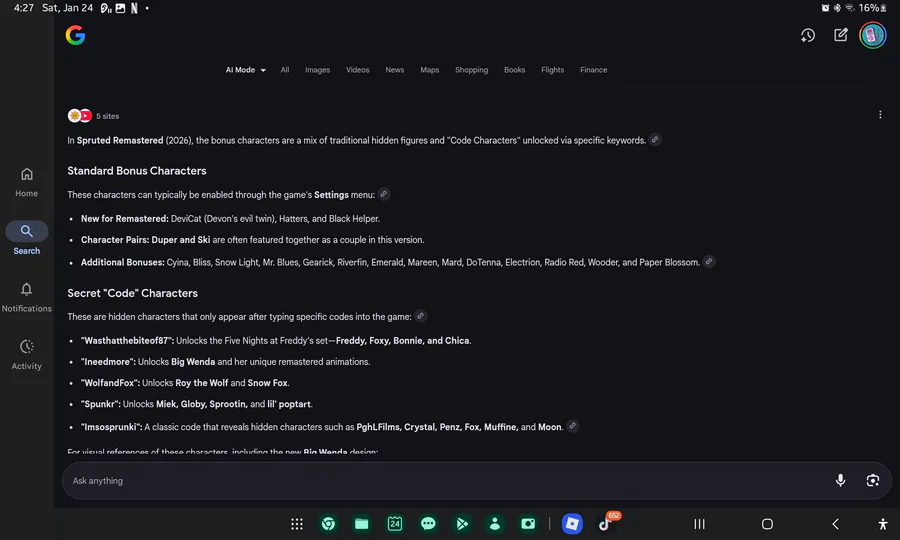Screen dimensions: 900x540
Task: Tap the recent apps navigation button
Action: tap(699, 523)
